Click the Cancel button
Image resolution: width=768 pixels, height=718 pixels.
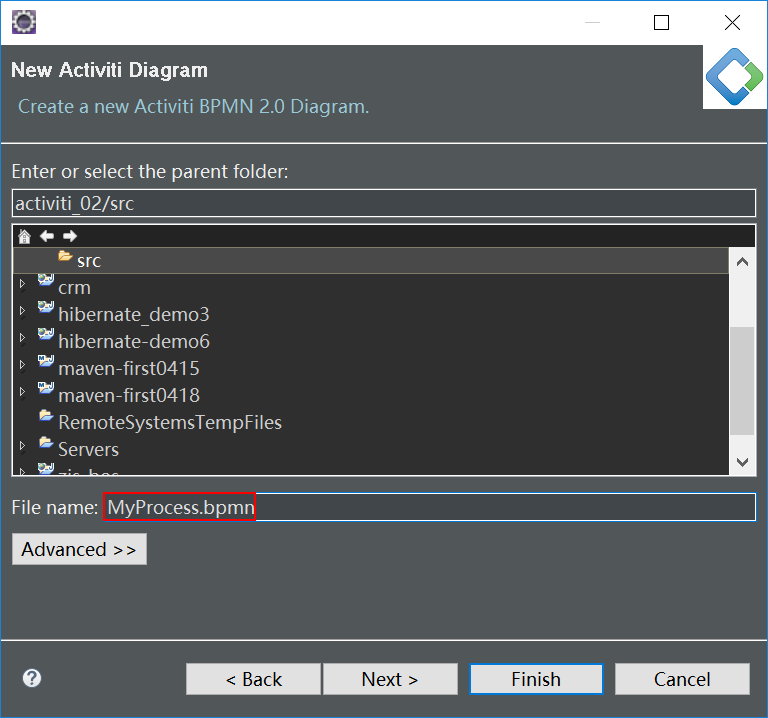[x=682, y=679]
